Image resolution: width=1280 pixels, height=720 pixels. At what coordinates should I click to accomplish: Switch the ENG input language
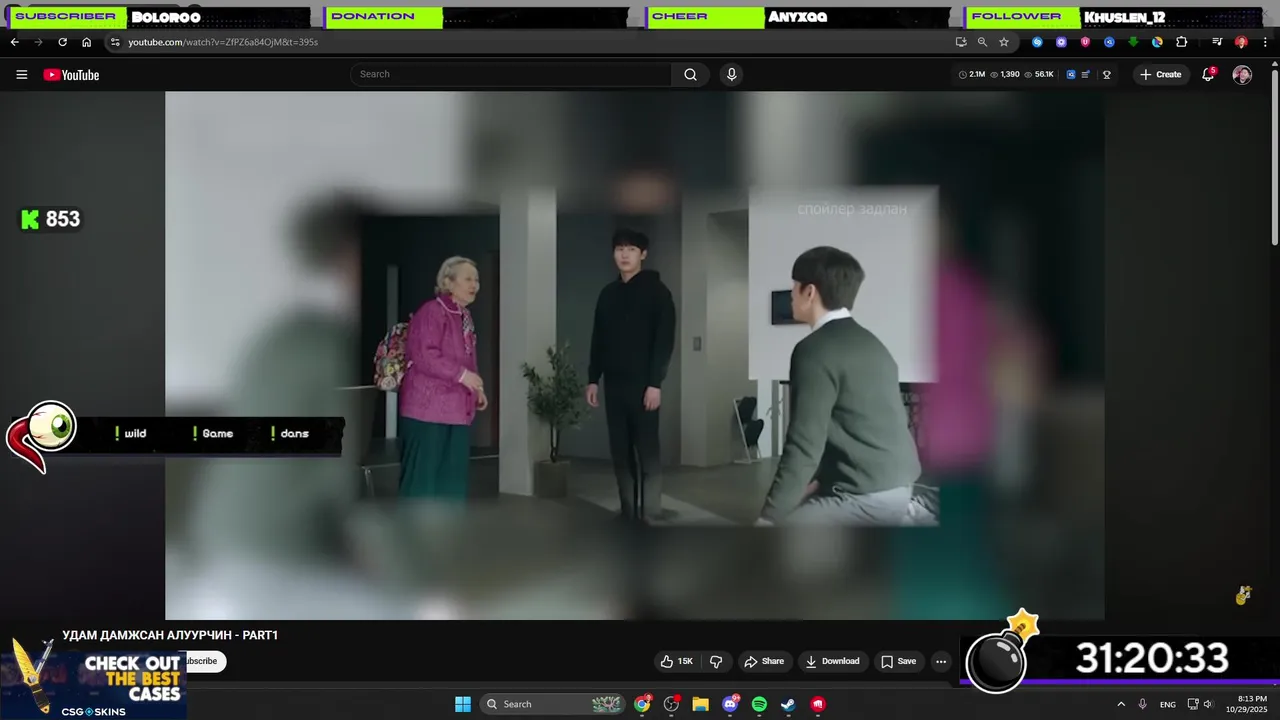tap(1168, 704)
